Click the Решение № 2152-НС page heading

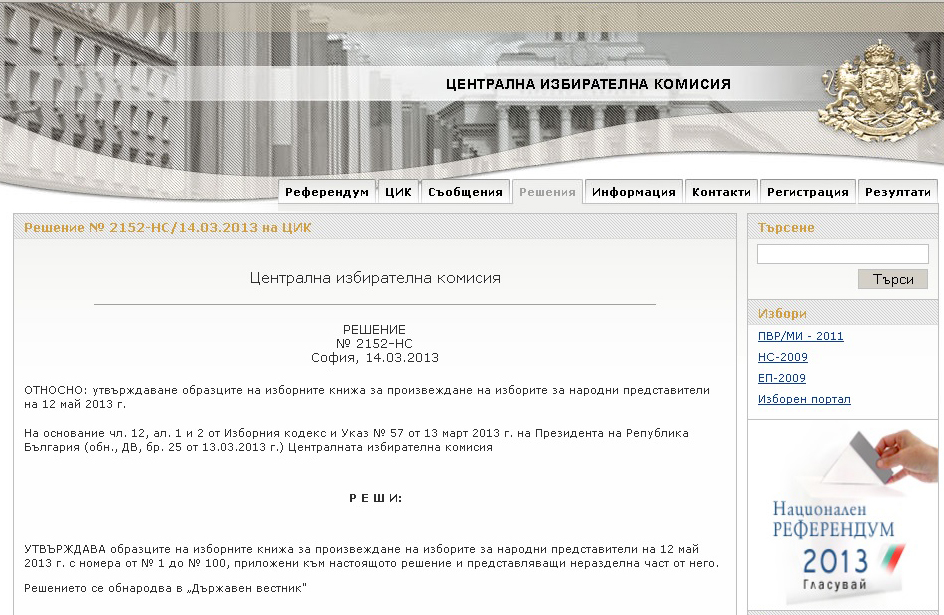[x=167, y=227]
